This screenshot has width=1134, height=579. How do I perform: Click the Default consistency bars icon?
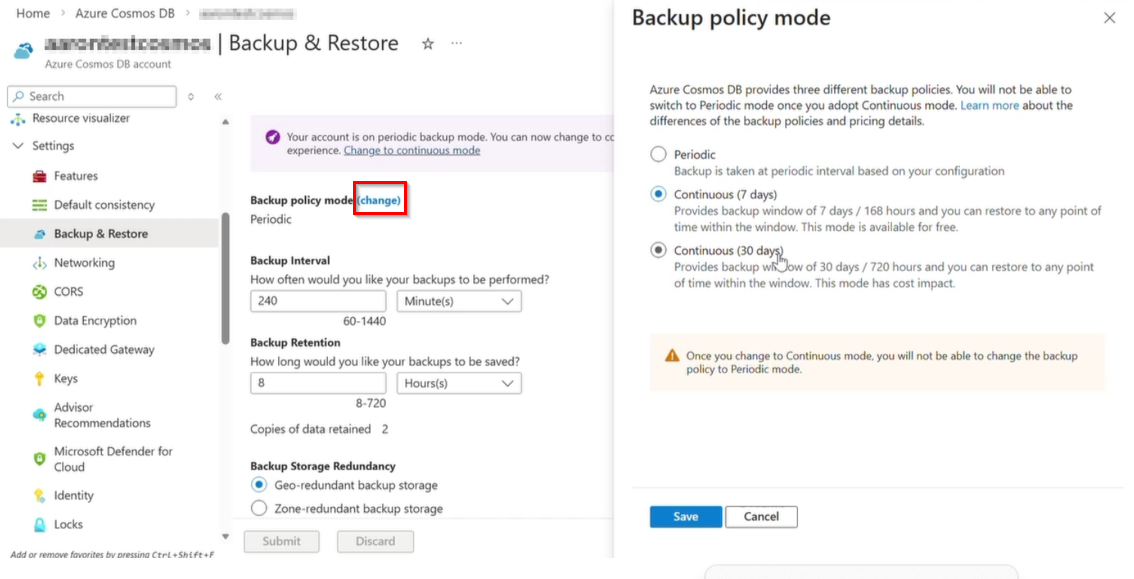[x=40, y=205]
